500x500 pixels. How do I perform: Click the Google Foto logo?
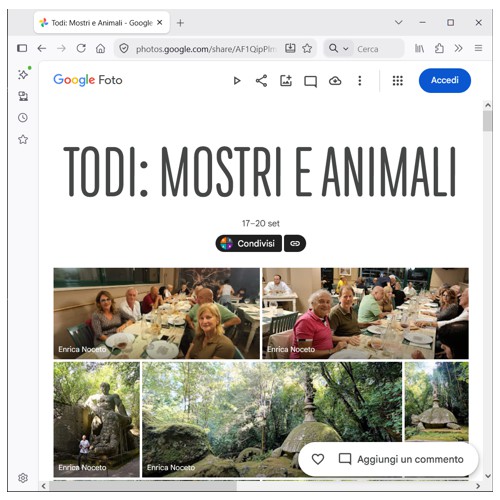[88, 80]
